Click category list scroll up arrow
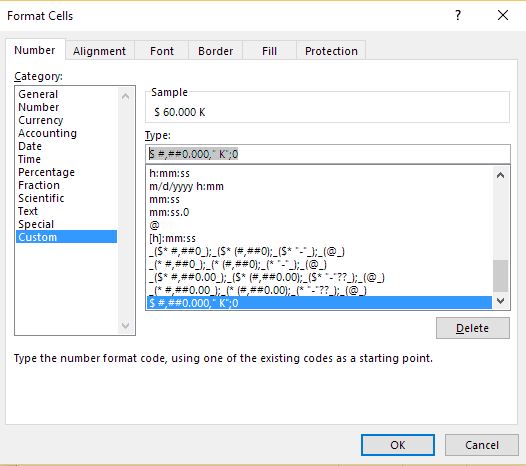 coord(125,97)
